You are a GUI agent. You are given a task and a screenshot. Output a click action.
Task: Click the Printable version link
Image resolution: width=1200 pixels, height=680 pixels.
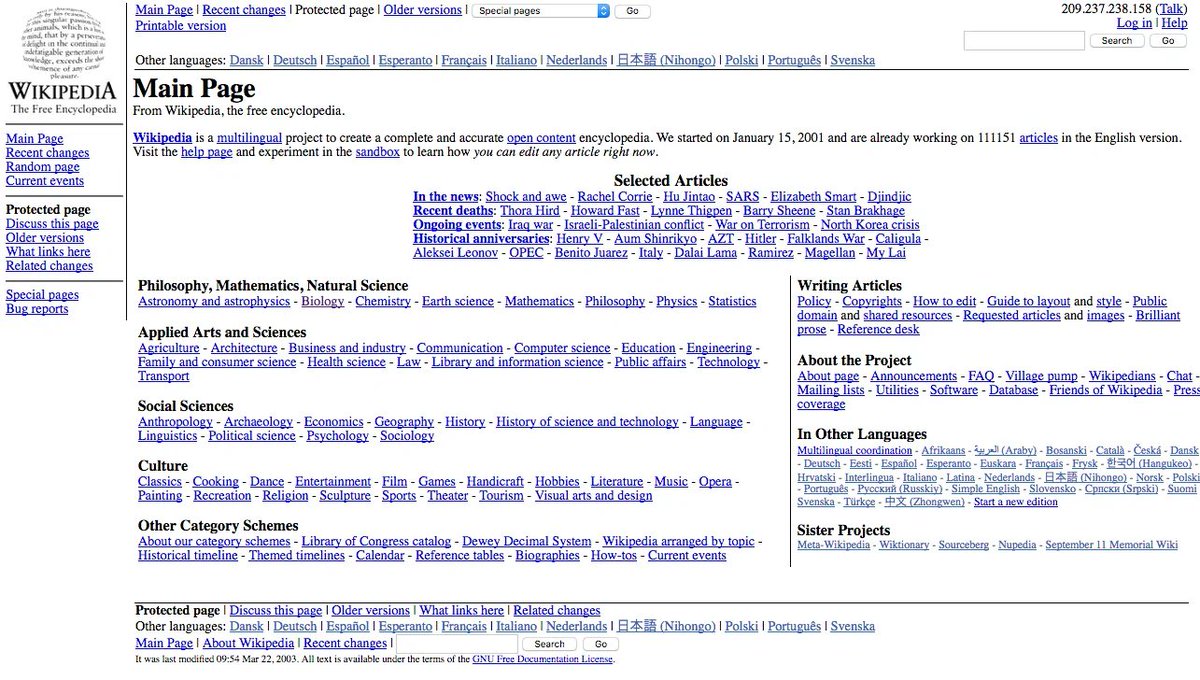[181, 26]
